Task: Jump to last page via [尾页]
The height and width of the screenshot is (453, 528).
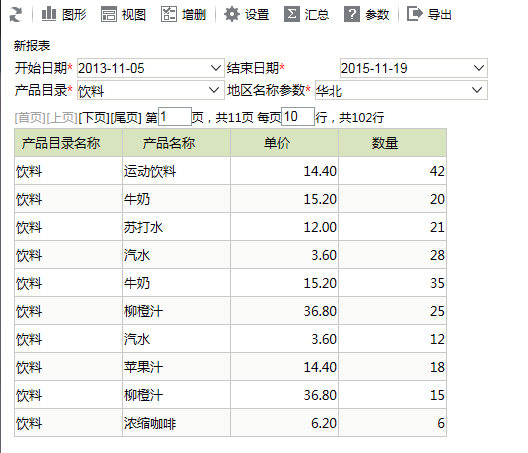Action: (x=126, y=118)
